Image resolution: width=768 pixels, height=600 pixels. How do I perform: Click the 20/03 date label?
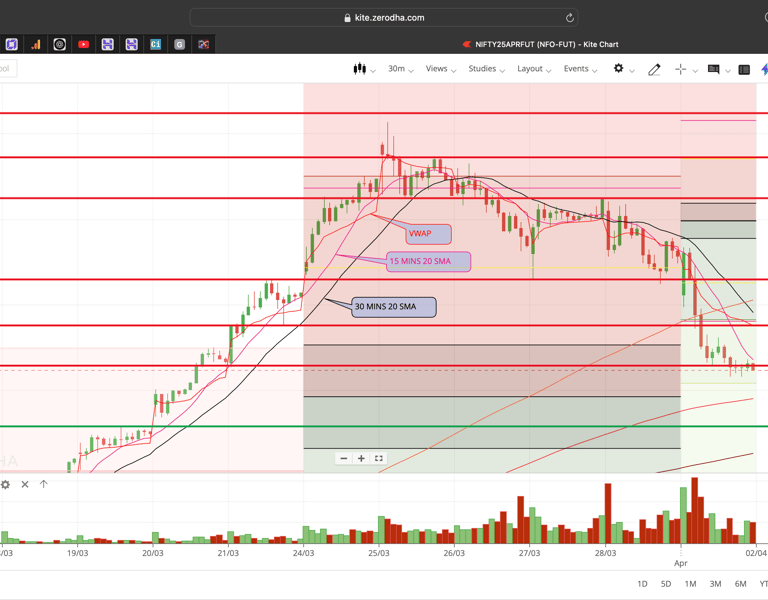coord(153,553)
